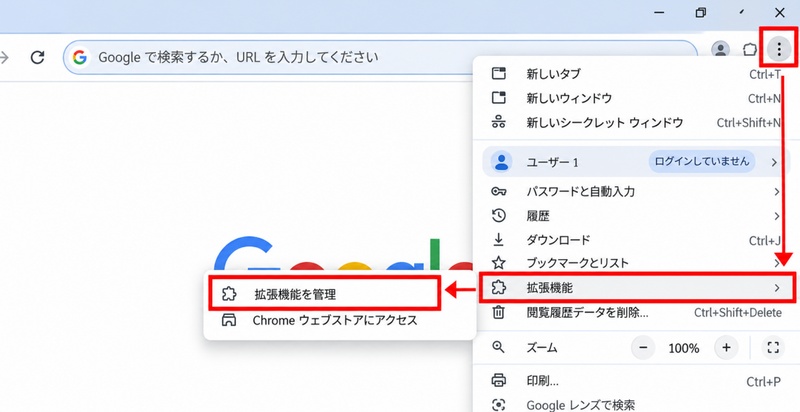Click the new tab icon beside 新しいタブ
This screenshot has height=412, width=800.
[498, 74]
